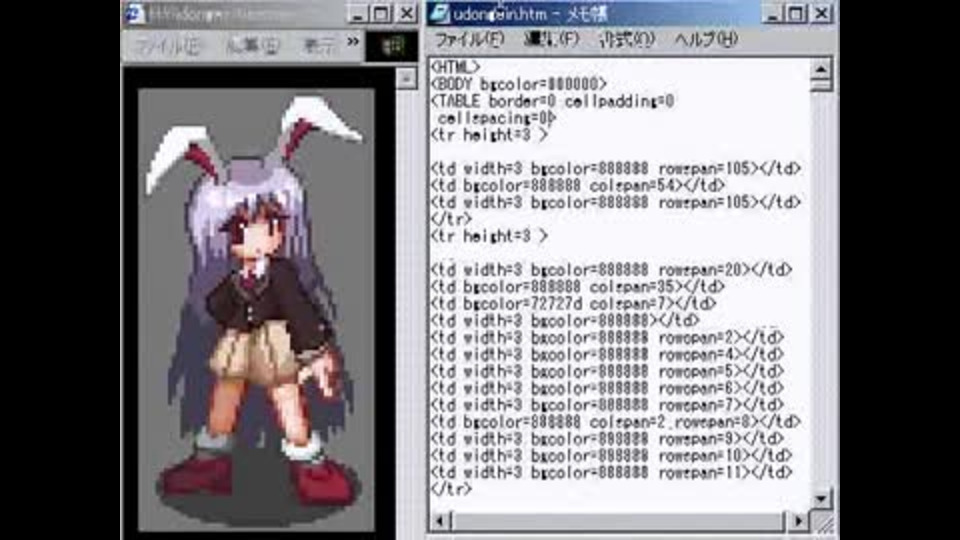Viewport: 960px width, 540px height.
Task: Click the <BODY bgcolor=000000> line
Action: coord(519,84)
